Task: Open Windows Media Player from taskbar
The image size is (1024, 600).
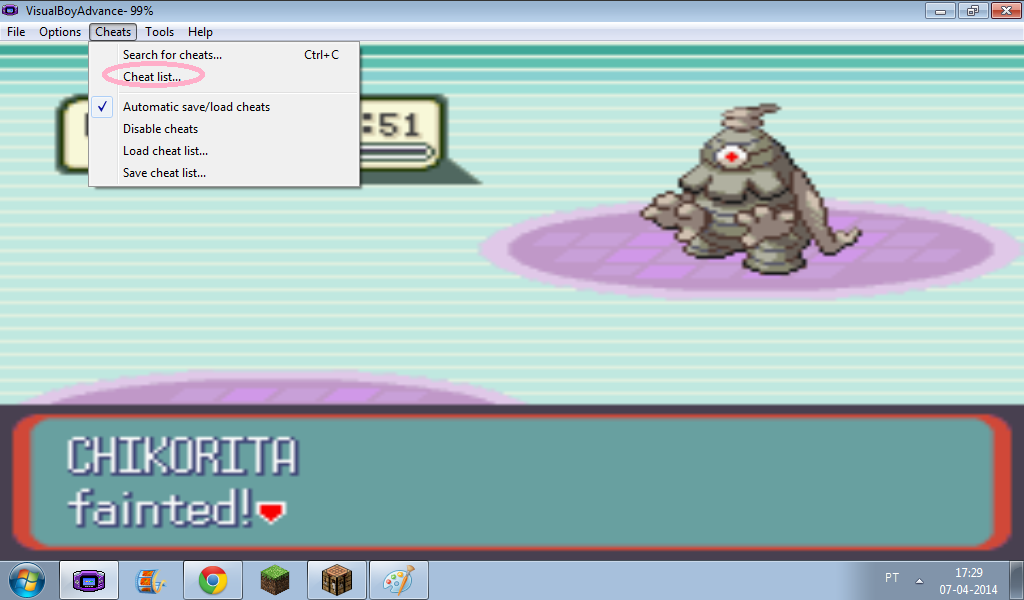Action: [x=151, y=580]
